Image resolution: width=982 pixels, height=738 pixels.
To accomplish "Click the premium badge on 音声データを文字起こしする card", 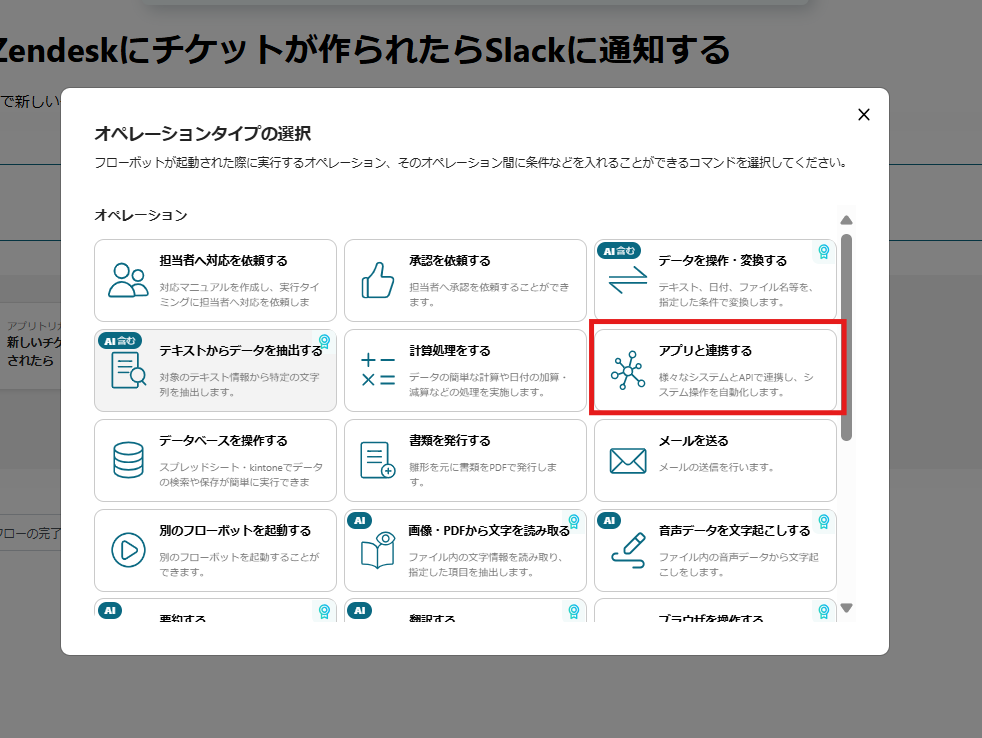I will click(x=824, y=521).
